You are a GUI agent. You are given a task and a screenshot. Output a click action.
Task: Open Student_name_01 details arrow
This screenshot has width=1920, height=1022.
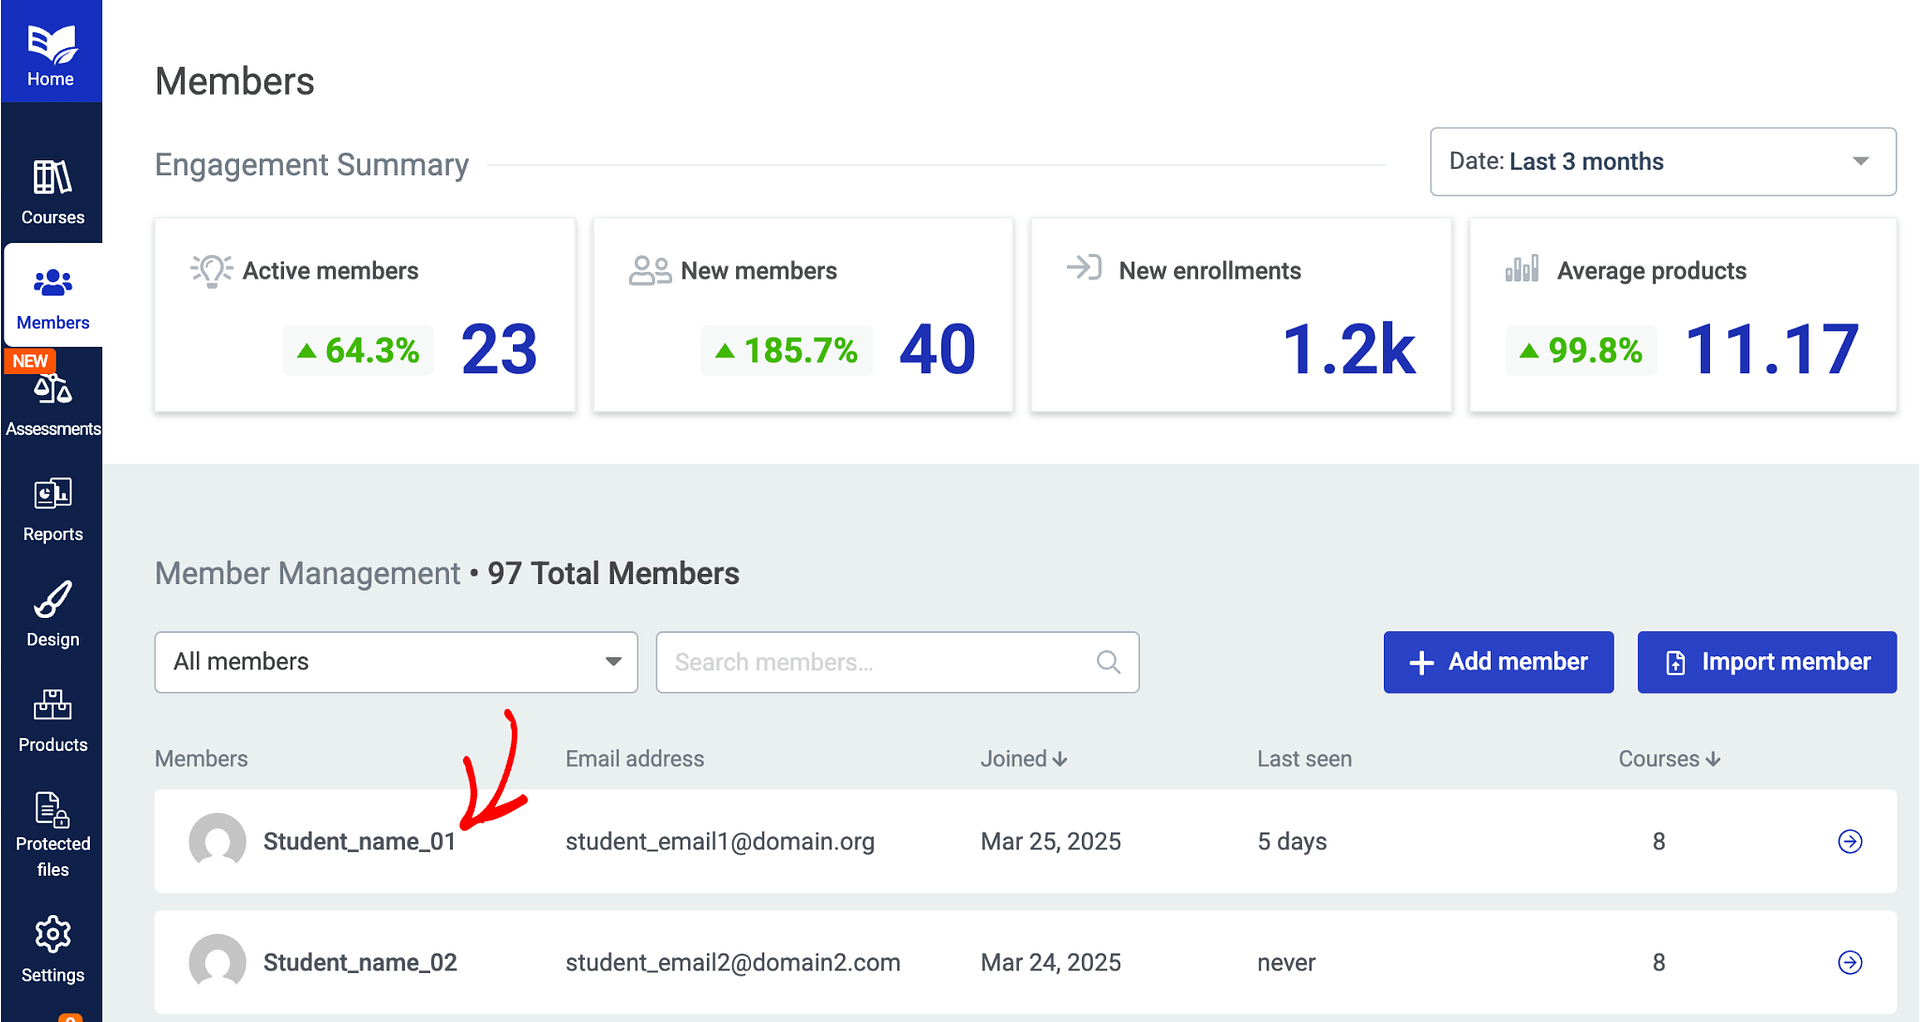pos(1849,842)
